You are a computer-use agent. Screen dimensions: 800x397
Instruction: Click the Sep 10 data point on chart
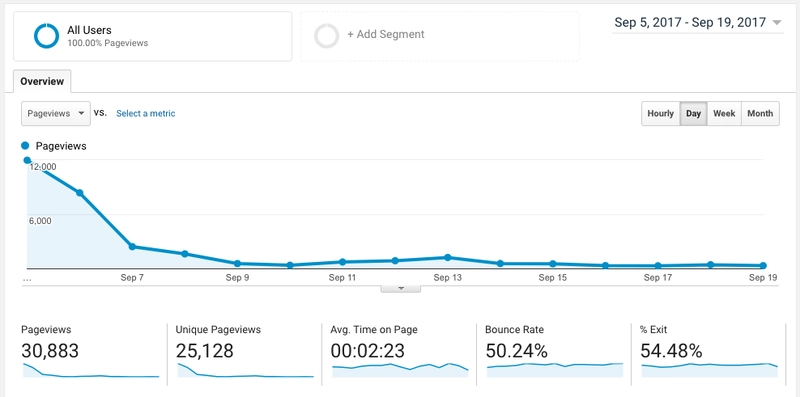pyautogui.click(x=290, y=265)
